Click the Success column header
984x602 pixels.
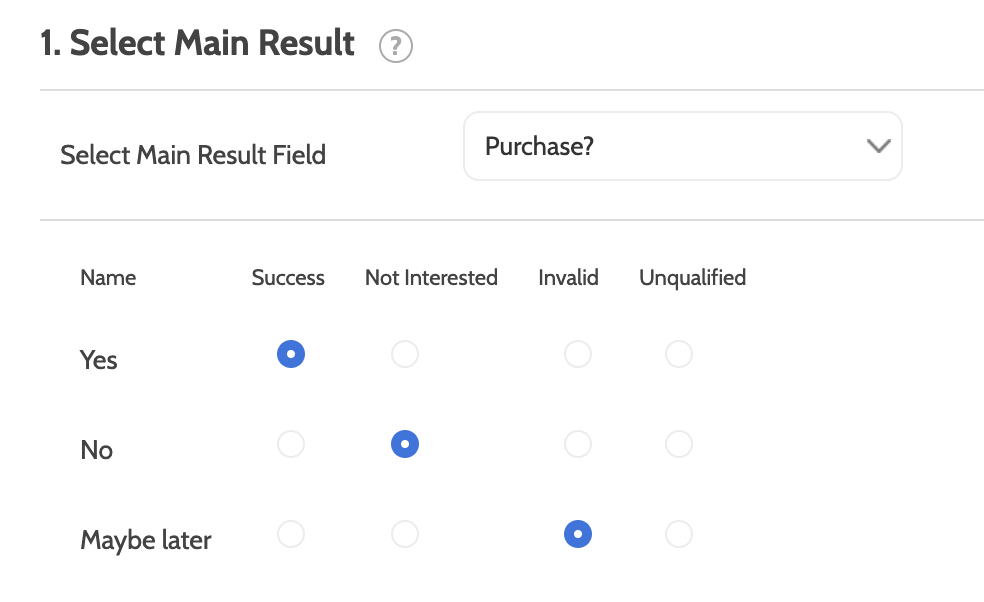(288, 278)
